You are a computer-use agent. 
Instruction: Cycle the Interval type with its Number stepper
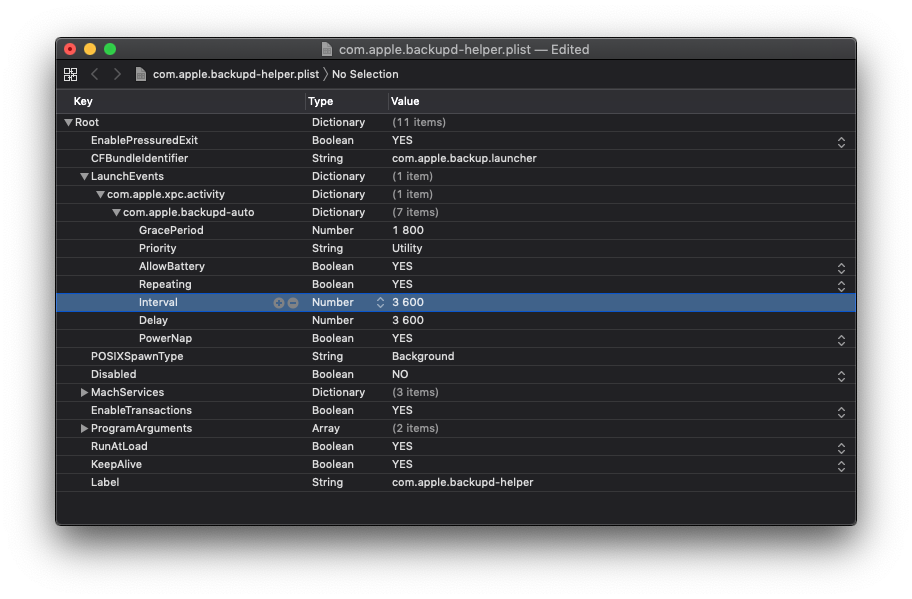coord(379,302)
